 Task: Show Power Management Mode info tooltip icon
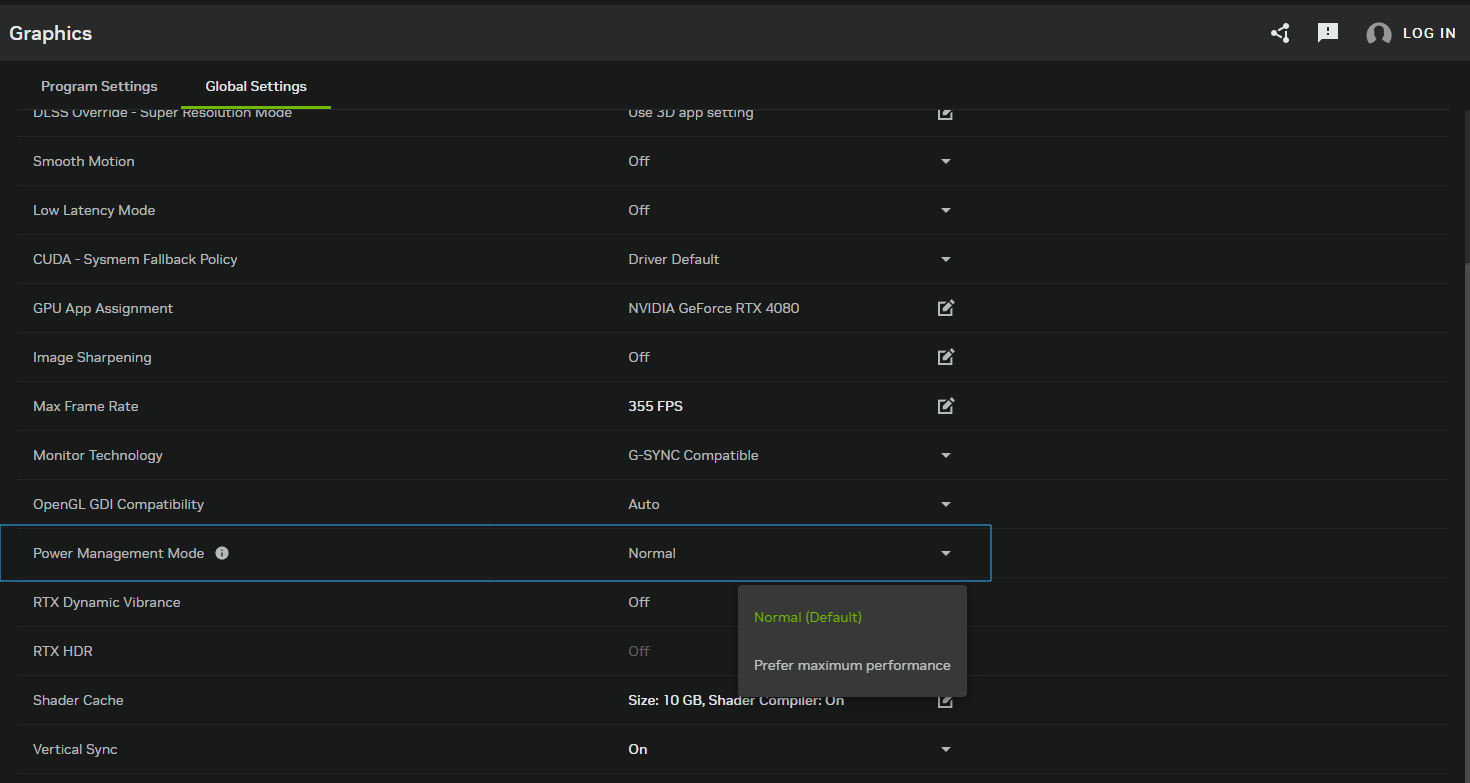coord(222,553)
